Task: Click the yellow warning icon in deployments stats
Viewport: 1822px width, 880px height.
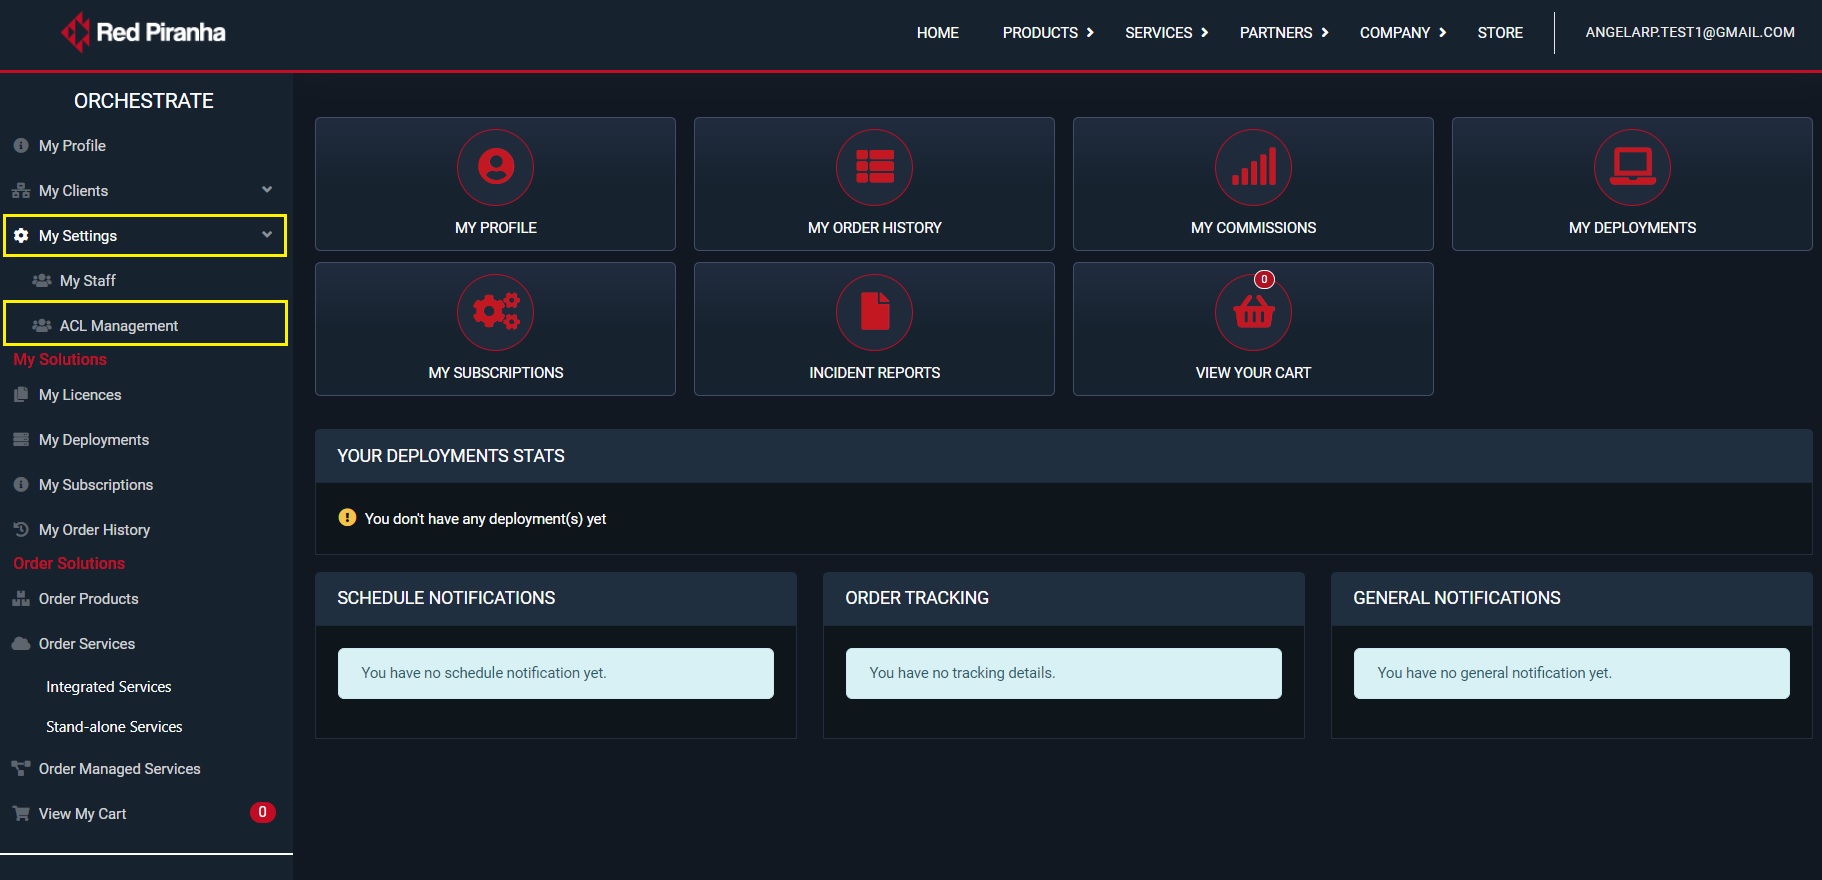Action: (x=347, y=518)
